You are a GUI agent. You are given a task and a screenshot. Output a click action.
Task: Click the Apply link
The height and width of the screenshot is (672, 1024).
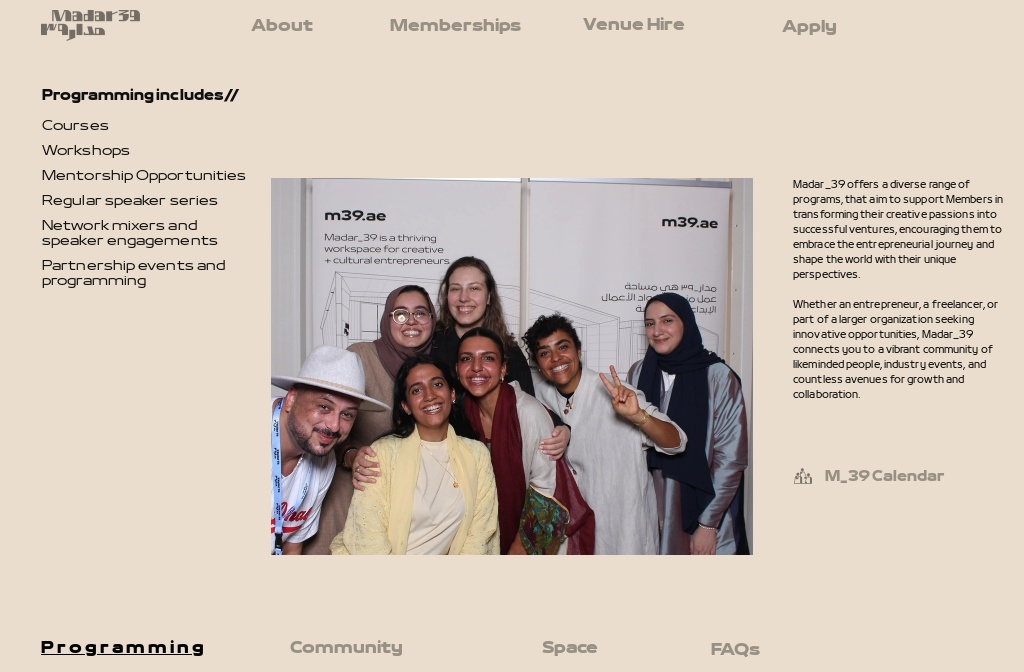point(809,27)
